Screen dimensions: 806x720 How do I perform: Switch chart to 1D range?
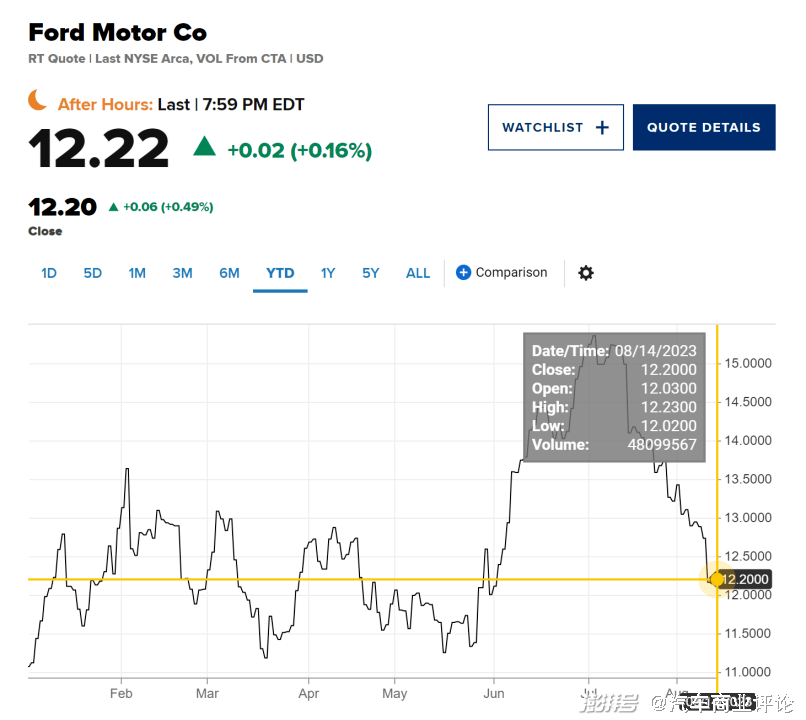coord(49,273)
